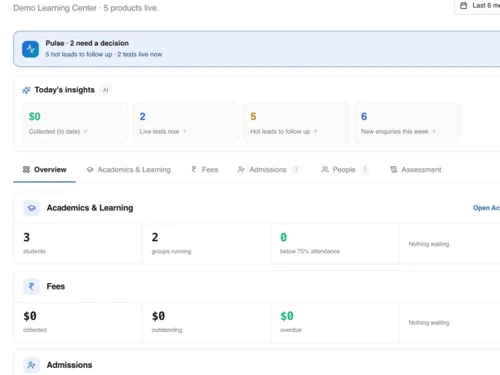The width and height of the screenshot is (500, 375).
Task: Click the '2 groups running' stat
Action: pos(206,244)
